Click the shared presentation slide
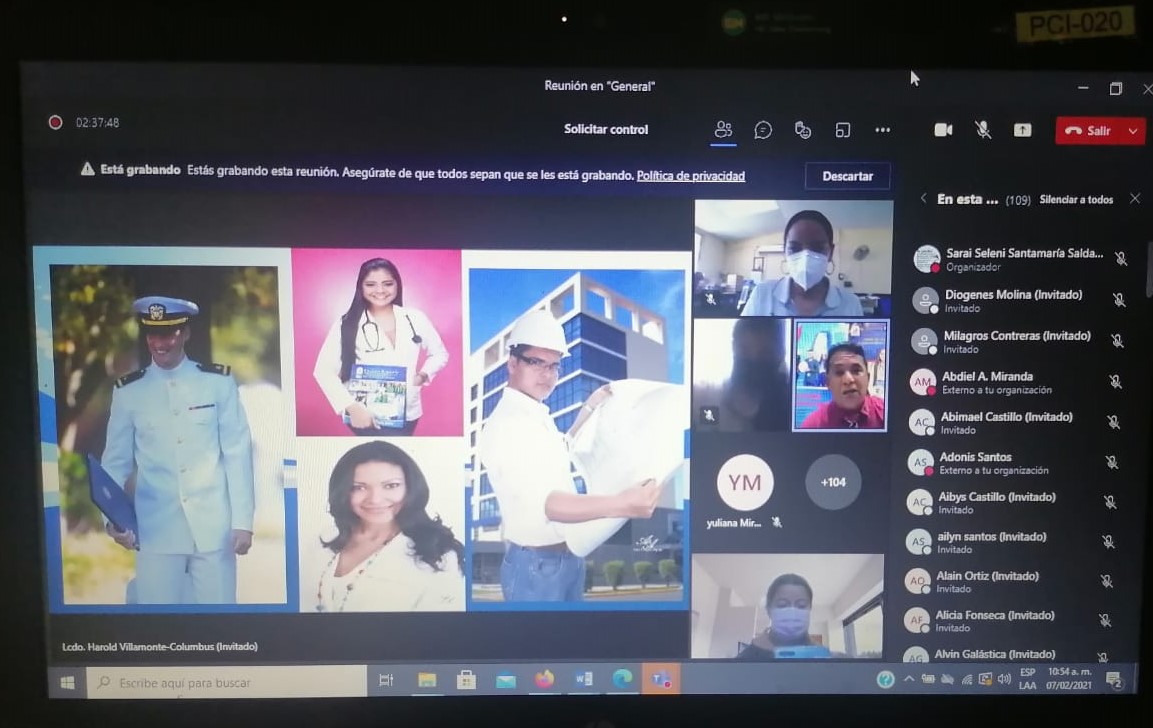This screenshot has width=1153, height=728. [362, 429]
